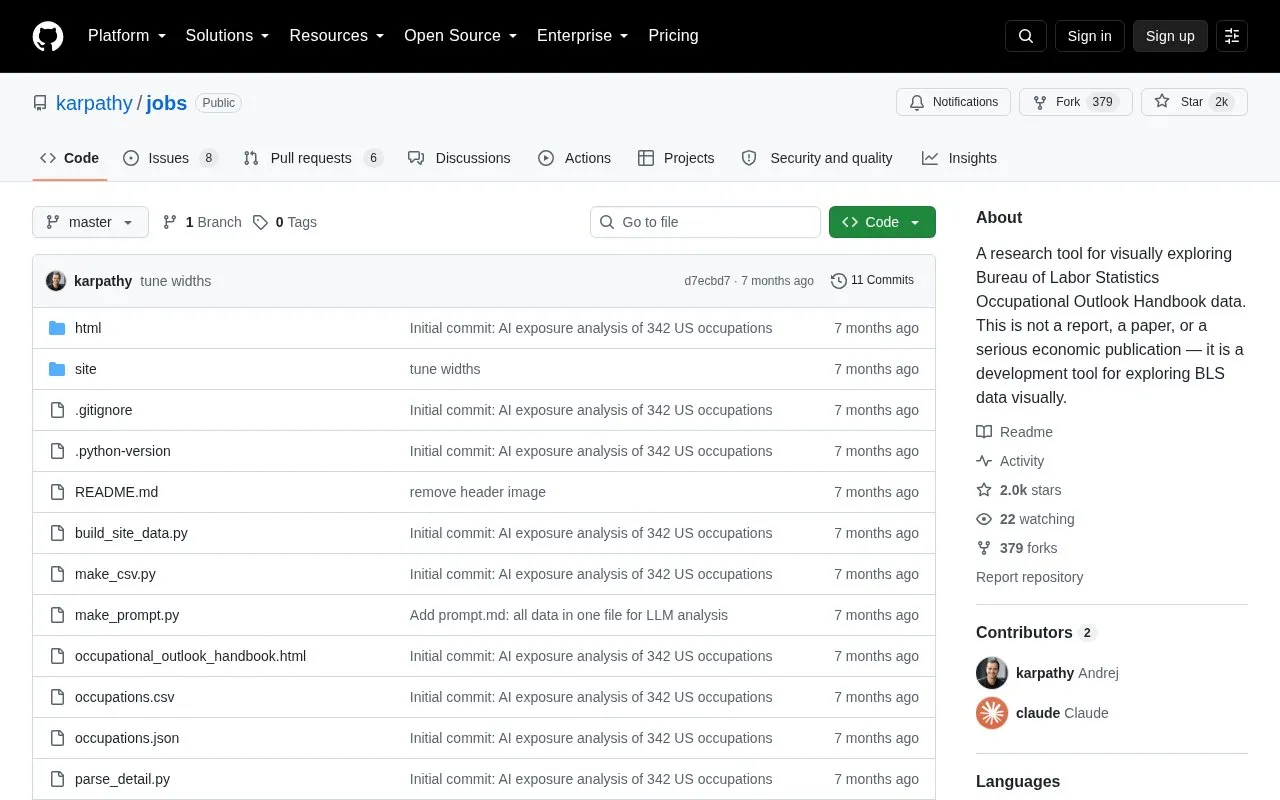Image resolution: width=1280 pixels, height=800 pixels.
Task: Expand the Open Source menu
Action: 460,36
